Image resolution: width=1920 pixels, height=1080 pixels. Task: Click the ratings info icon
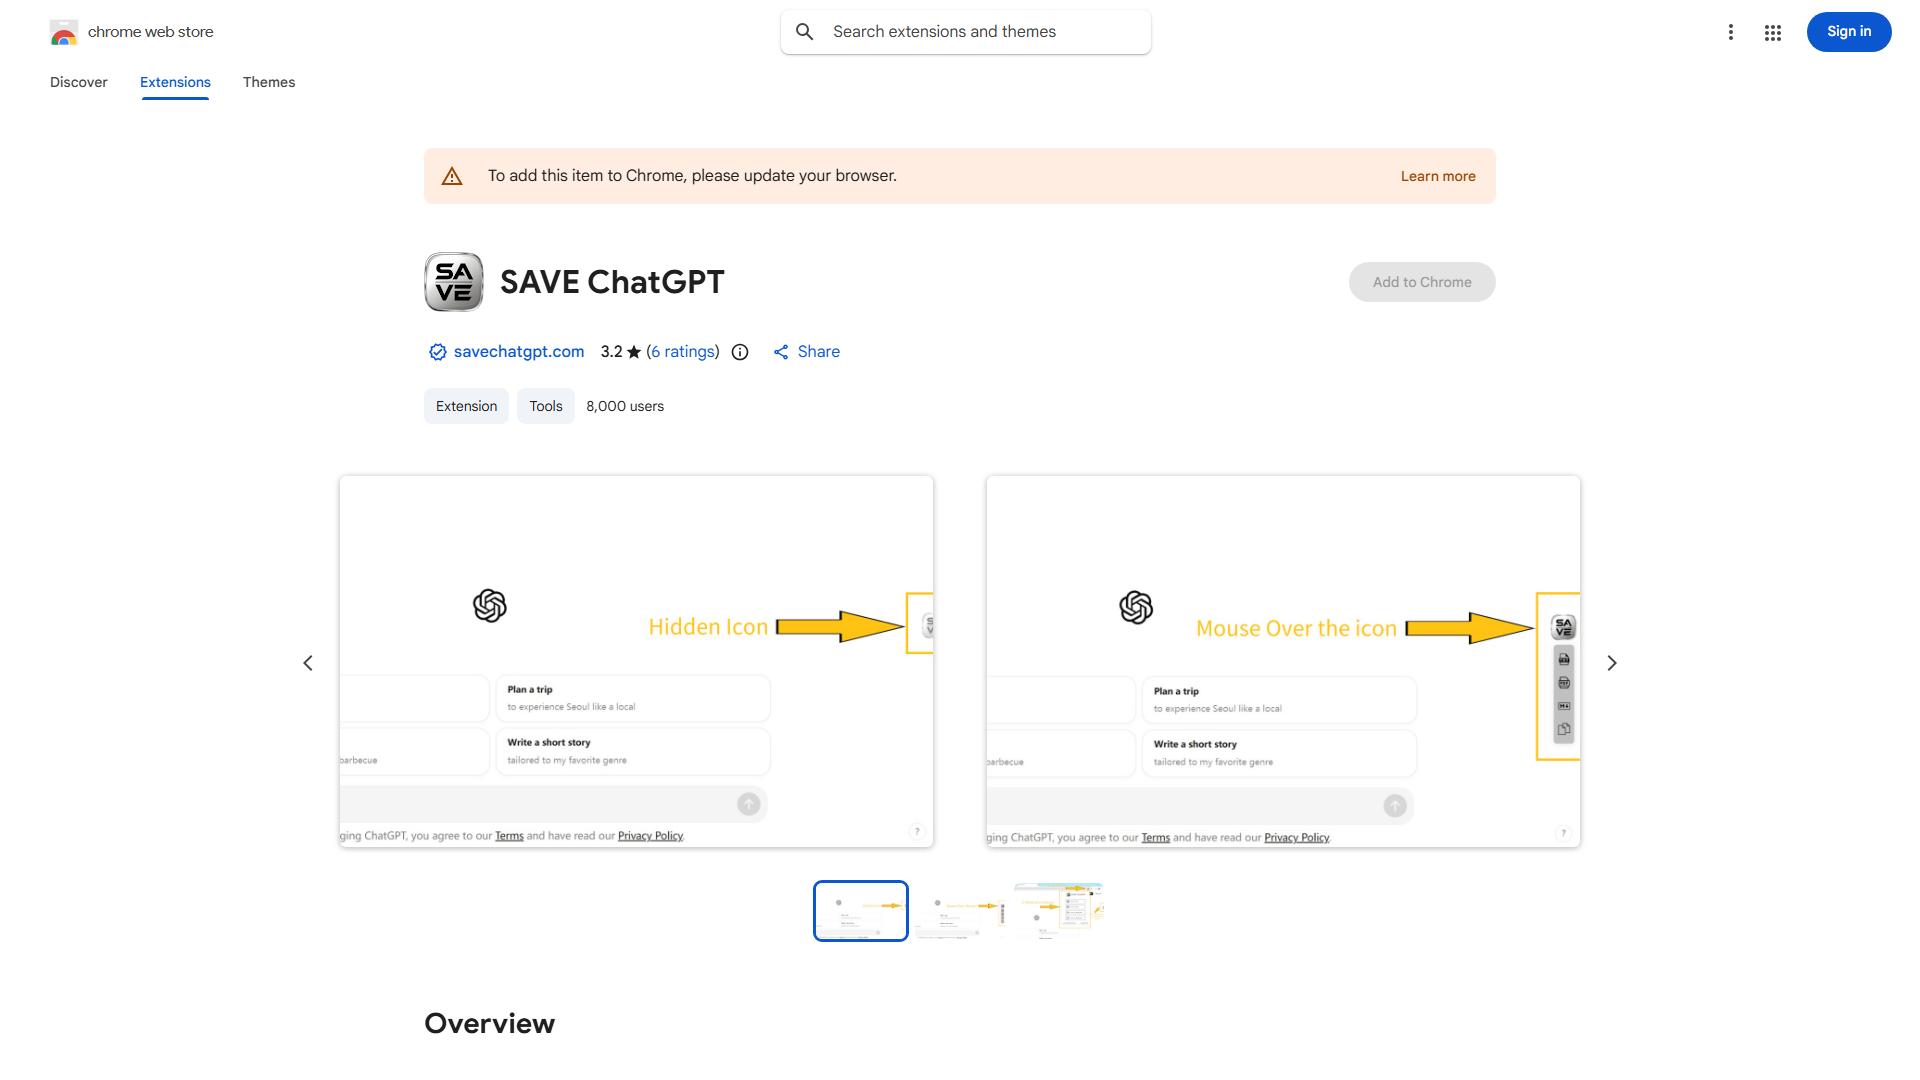(x=740, y=352)
